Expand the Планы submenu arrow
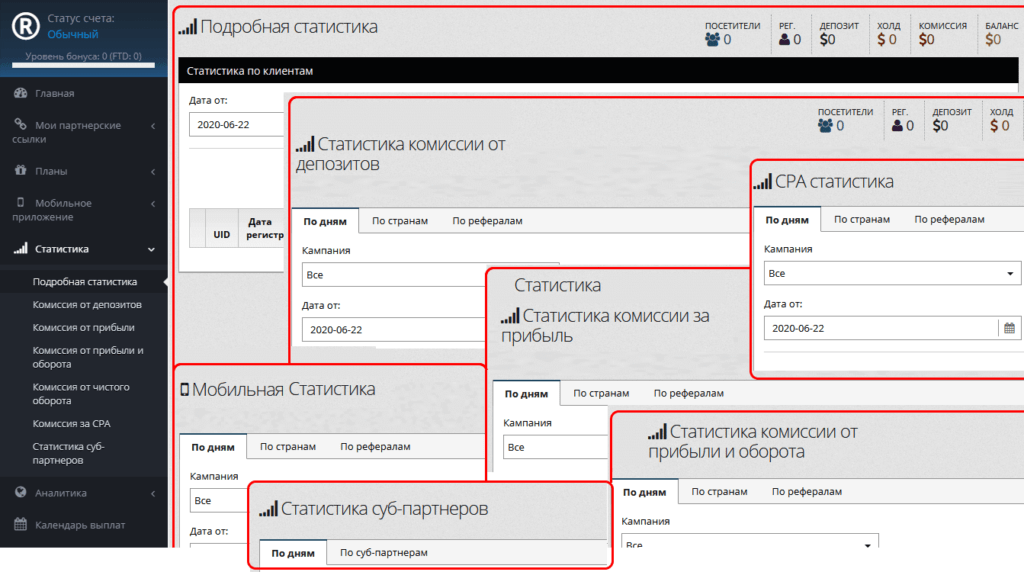The image size is (1024, 572). click(x=153, y=172)
